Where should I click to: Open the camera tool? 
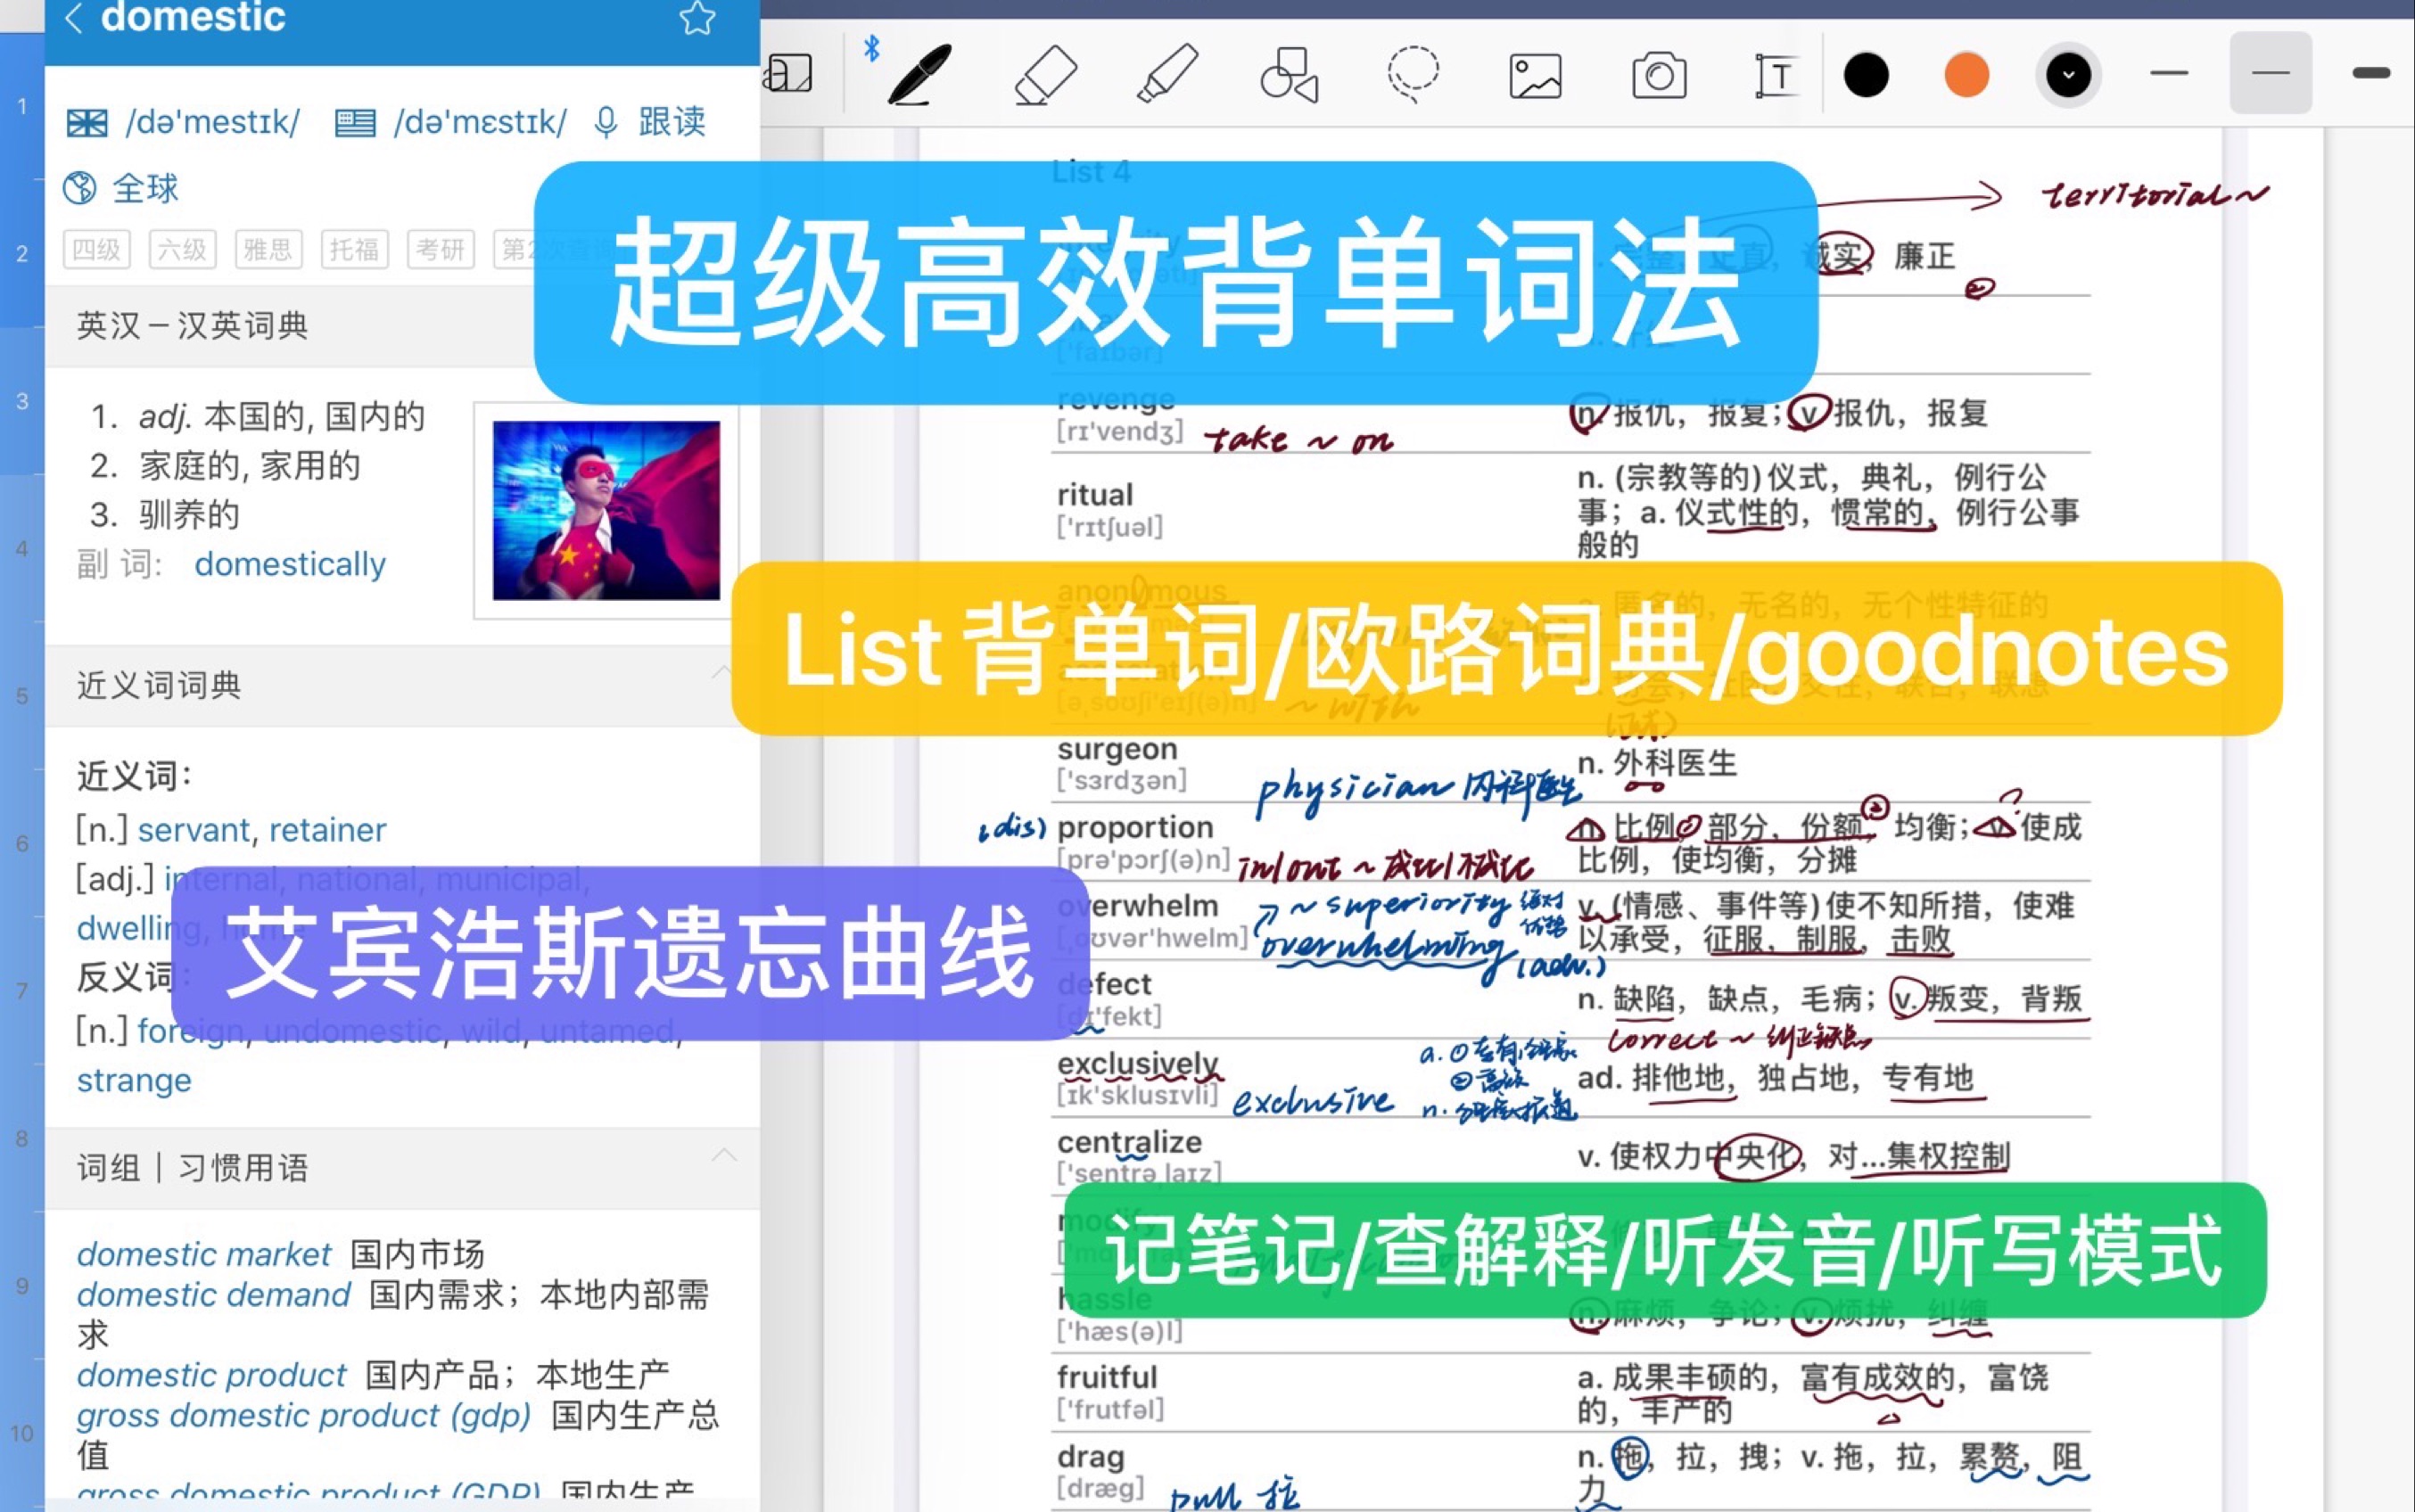pos(1659,76)
